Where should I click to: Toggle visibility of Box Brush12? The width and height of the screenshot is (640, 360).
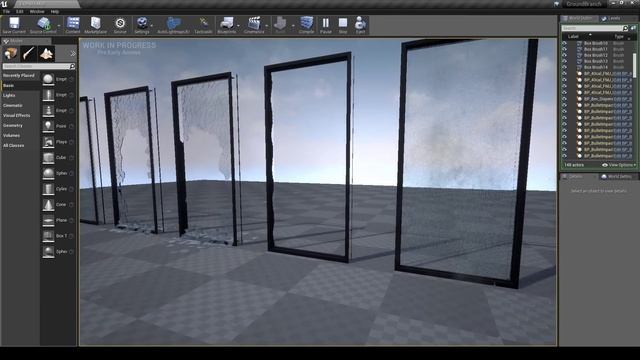coord(564,55)
